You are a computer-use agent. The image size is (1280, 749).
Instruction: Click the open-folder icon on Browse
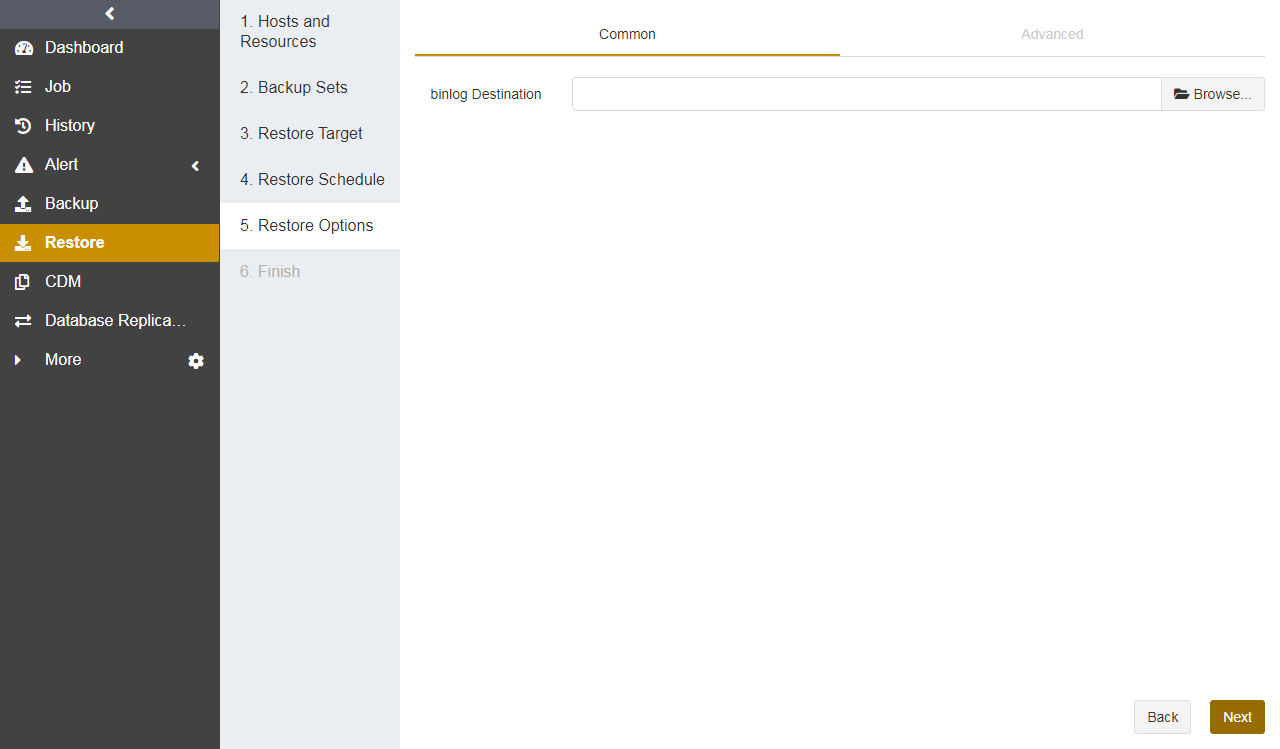(1181, 94)
